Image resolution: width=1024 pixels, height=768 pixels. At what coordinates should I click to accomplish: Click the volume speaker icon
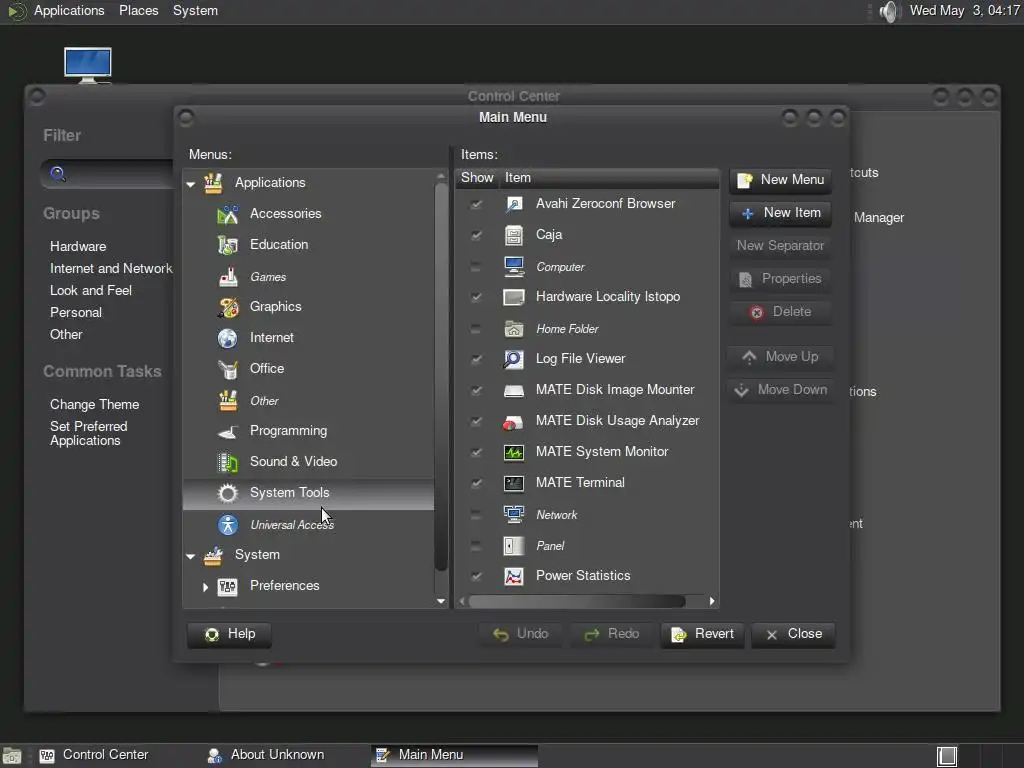click(889, 11)
